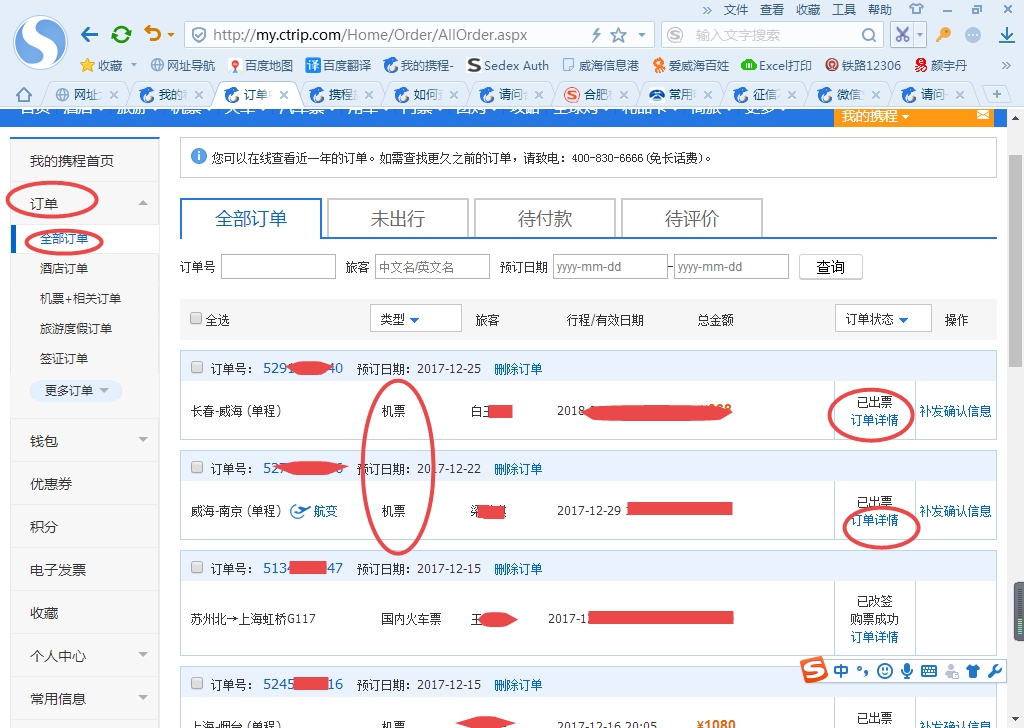1024x728 pixels.
Task: Click the search magnifier icon in search box
Action: tap(869, 35)
